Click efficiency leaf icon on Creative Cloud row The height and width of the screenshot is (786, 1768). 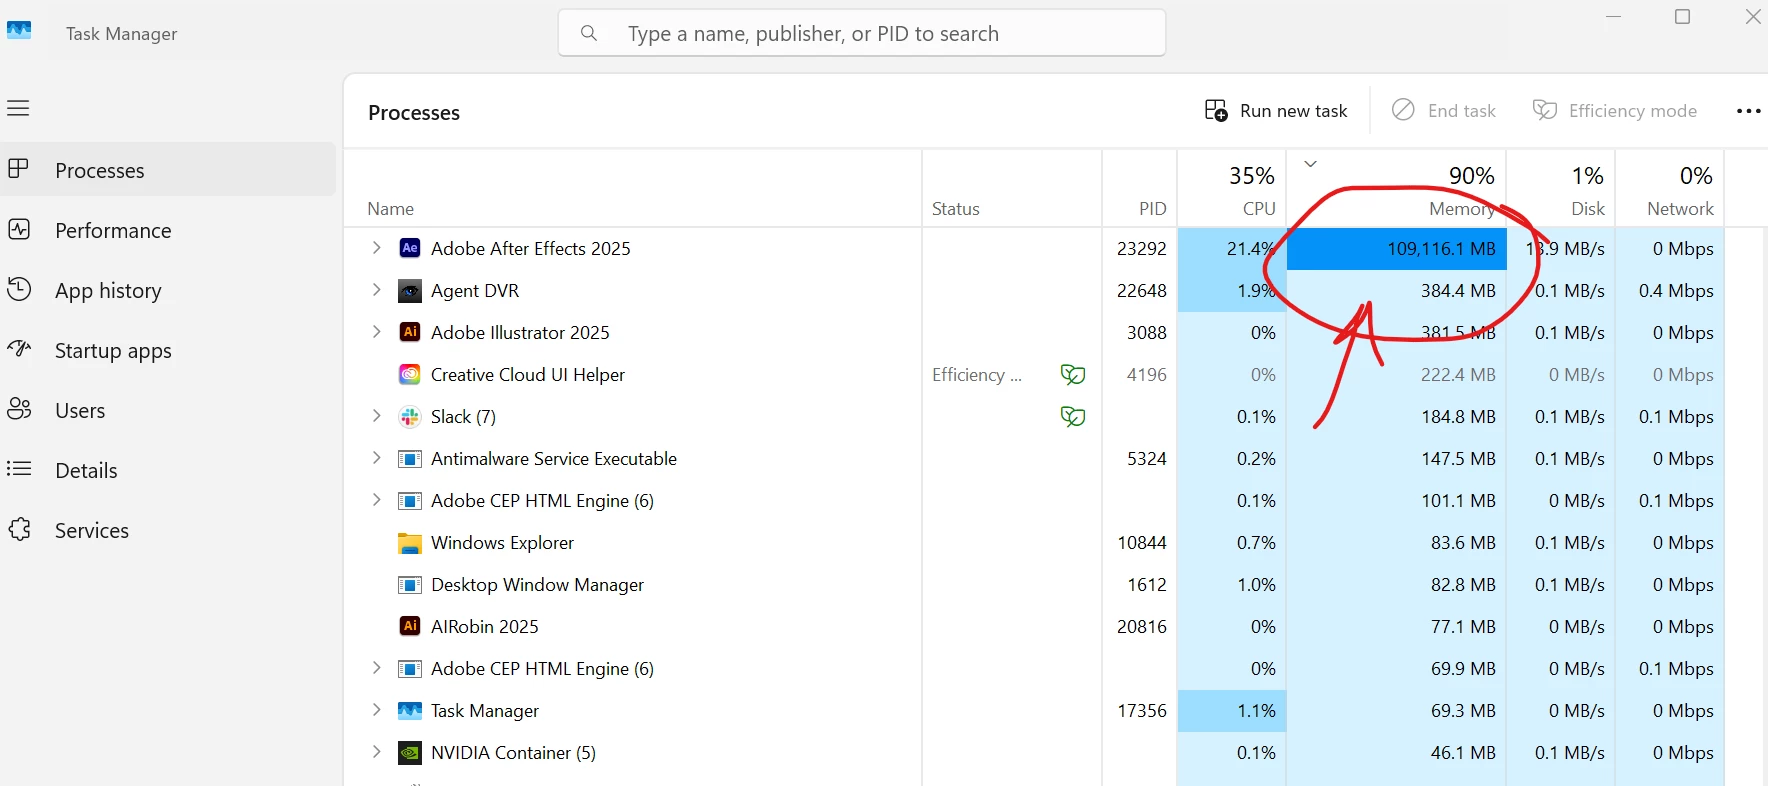(x=1073, y=375)
